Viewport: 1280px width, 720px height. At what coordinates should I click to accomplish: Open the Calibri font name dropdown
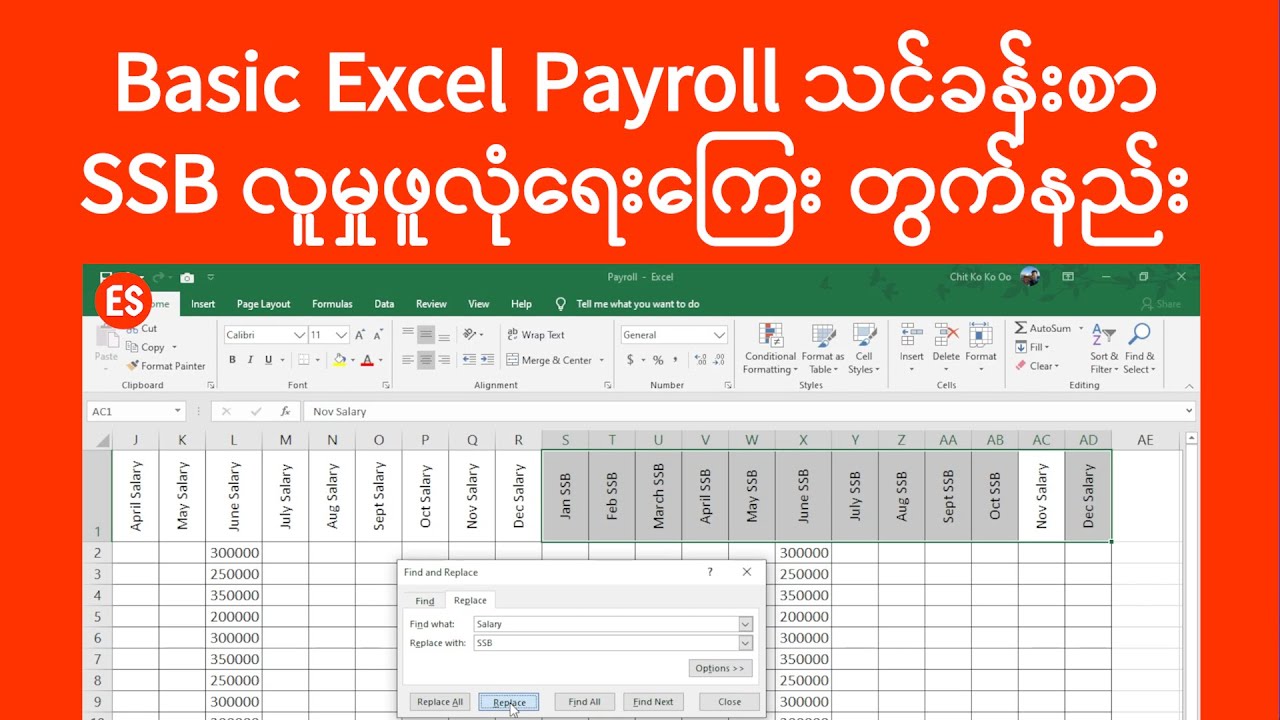[x=299, y=335]
